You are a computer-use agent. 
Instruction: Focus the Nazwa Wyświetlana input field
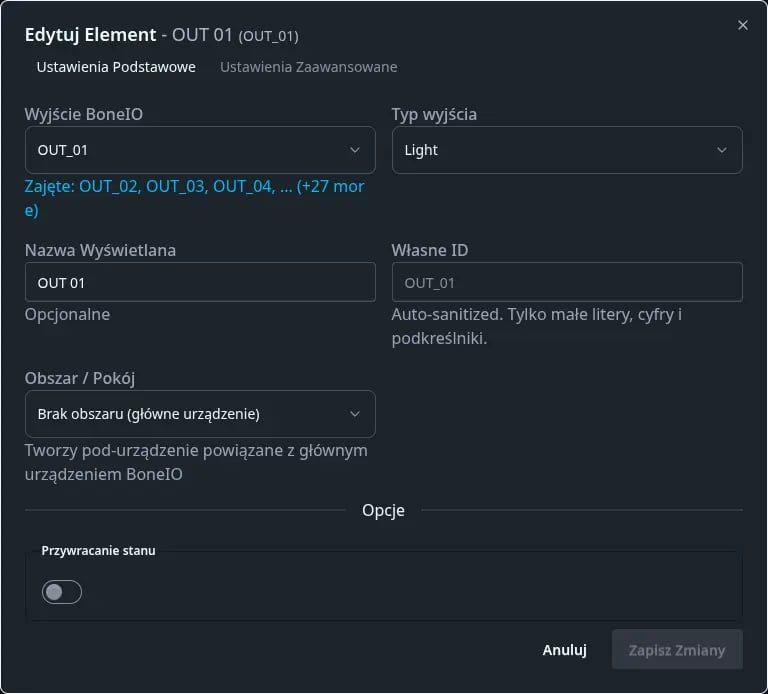tap(199, 283)
